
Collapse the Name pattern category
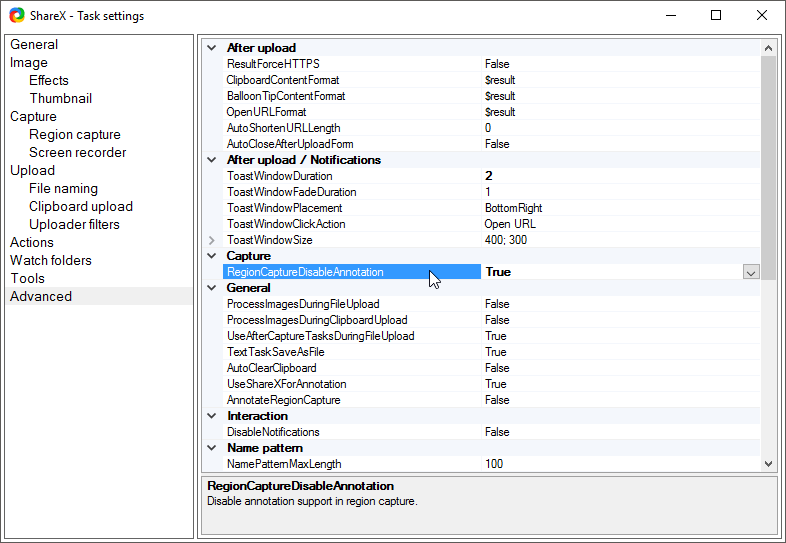(x=211, y=448)
